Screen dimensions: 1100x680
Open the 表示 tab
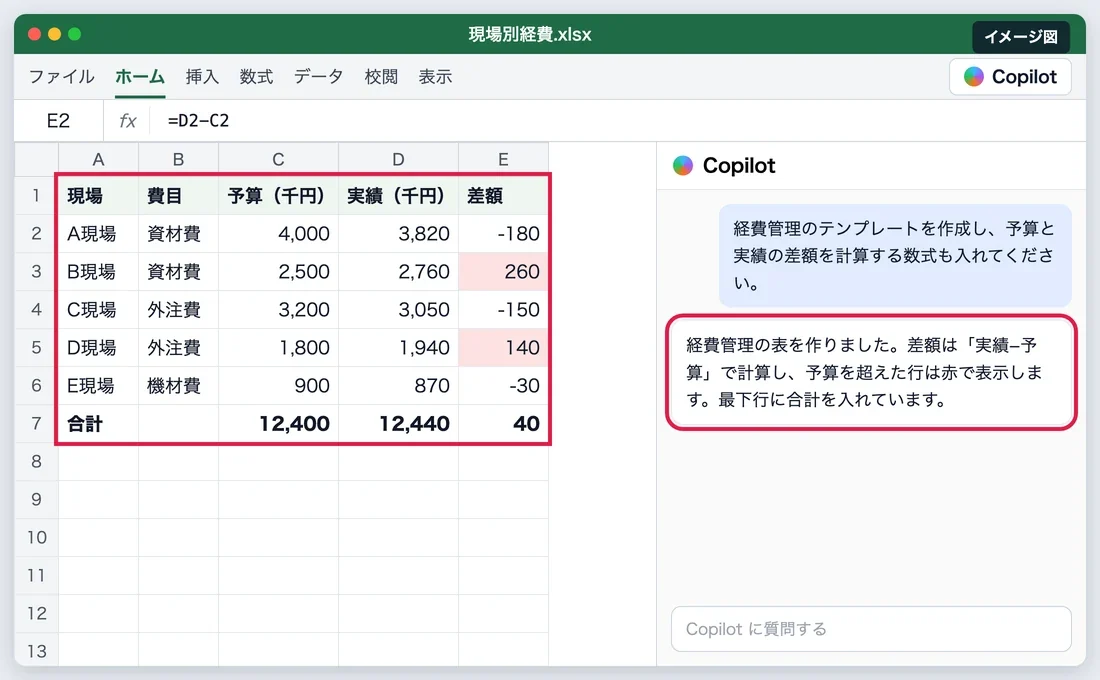[x=435, y=76]
